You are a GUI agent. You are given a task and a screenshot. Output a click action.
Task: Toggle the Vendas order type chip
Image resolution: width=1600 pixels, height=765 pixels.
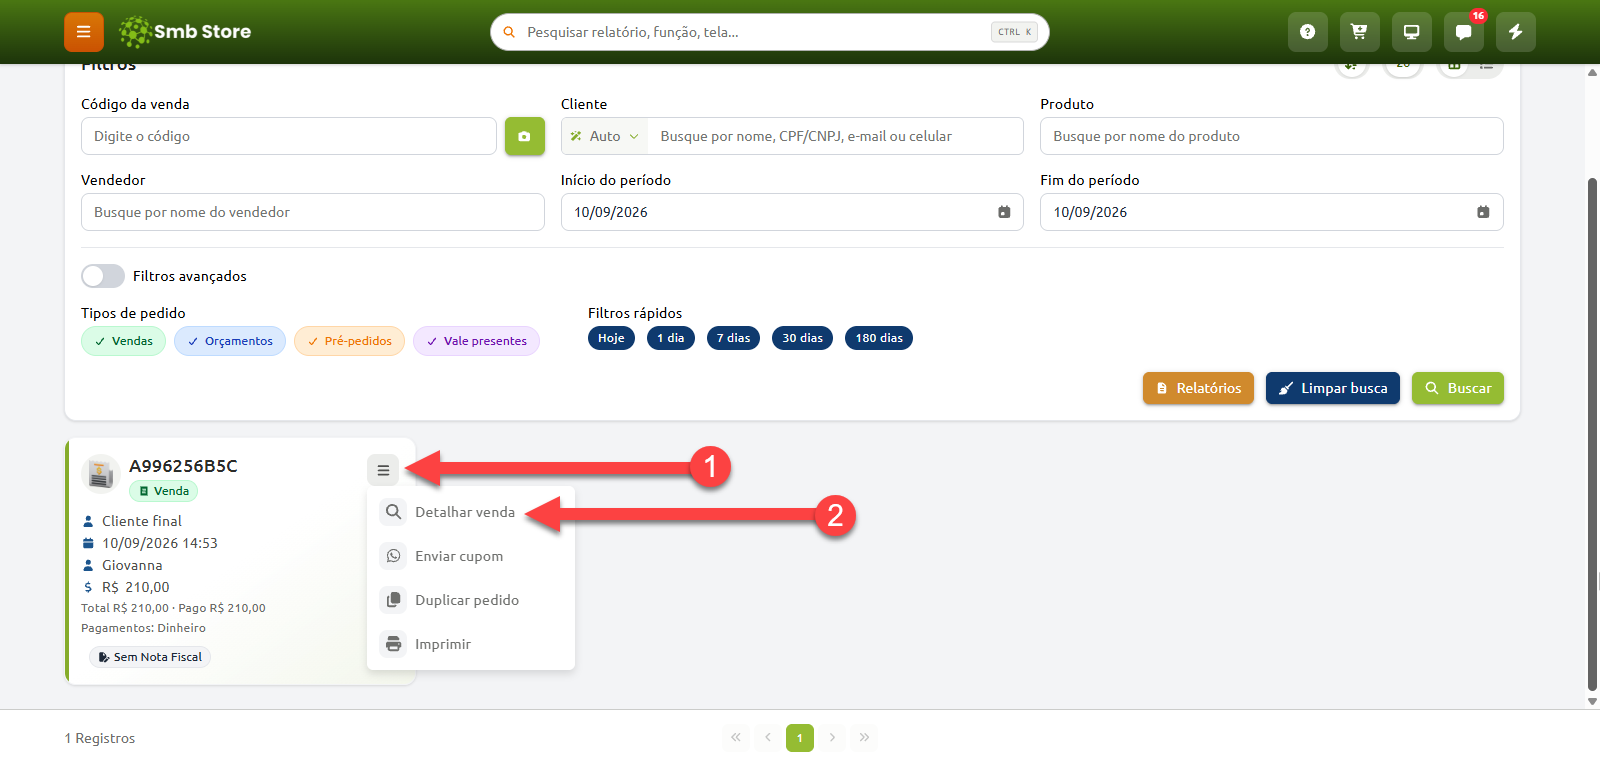pyautogui.click(x=123, y=341)
